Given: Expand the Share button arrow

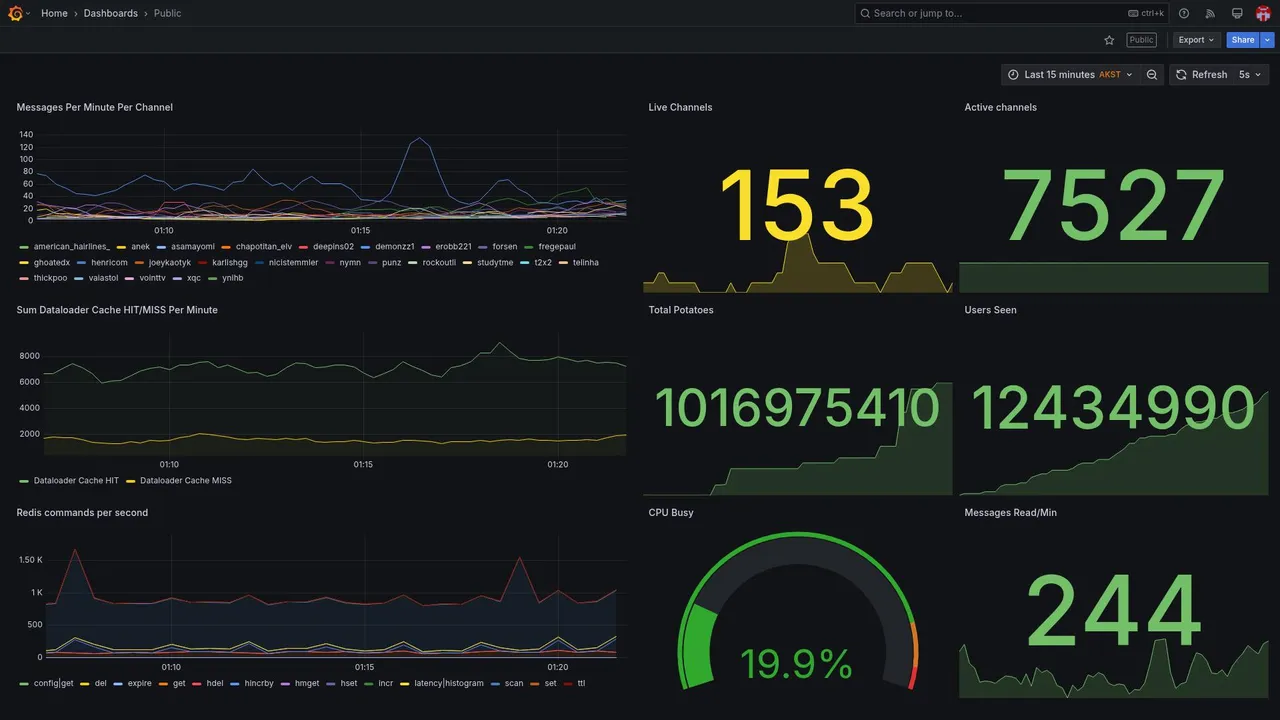Looking at the screenshot, I should [1267, 40].
